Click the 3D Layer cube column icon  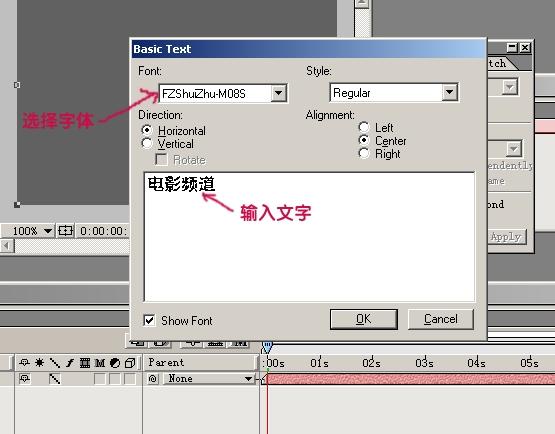pos(130,362)
